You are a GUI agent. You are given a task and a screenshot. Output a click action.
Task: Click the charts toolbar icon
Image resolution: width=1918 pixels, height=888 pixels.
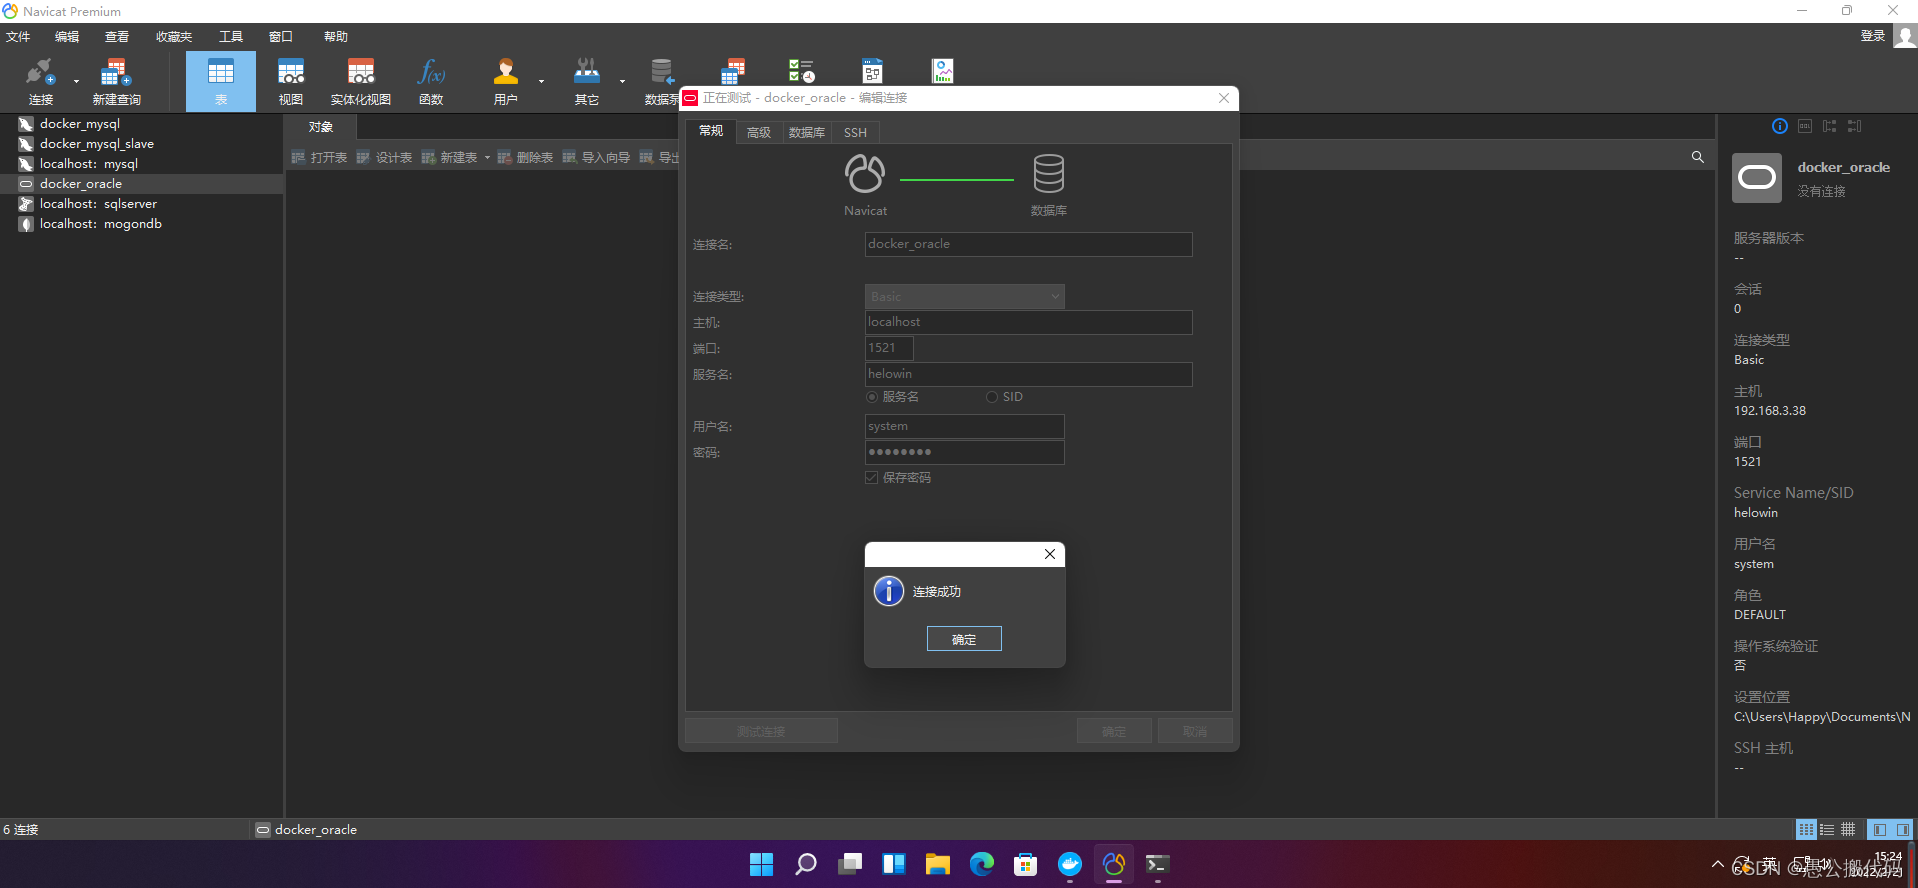tap(942, 70)
